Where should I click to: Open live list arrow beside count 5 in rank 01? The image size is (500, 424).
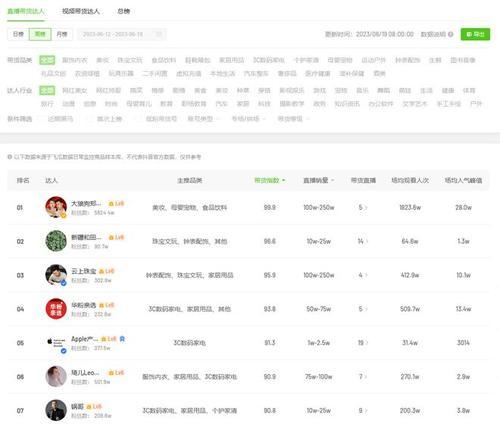pos(366,207)
